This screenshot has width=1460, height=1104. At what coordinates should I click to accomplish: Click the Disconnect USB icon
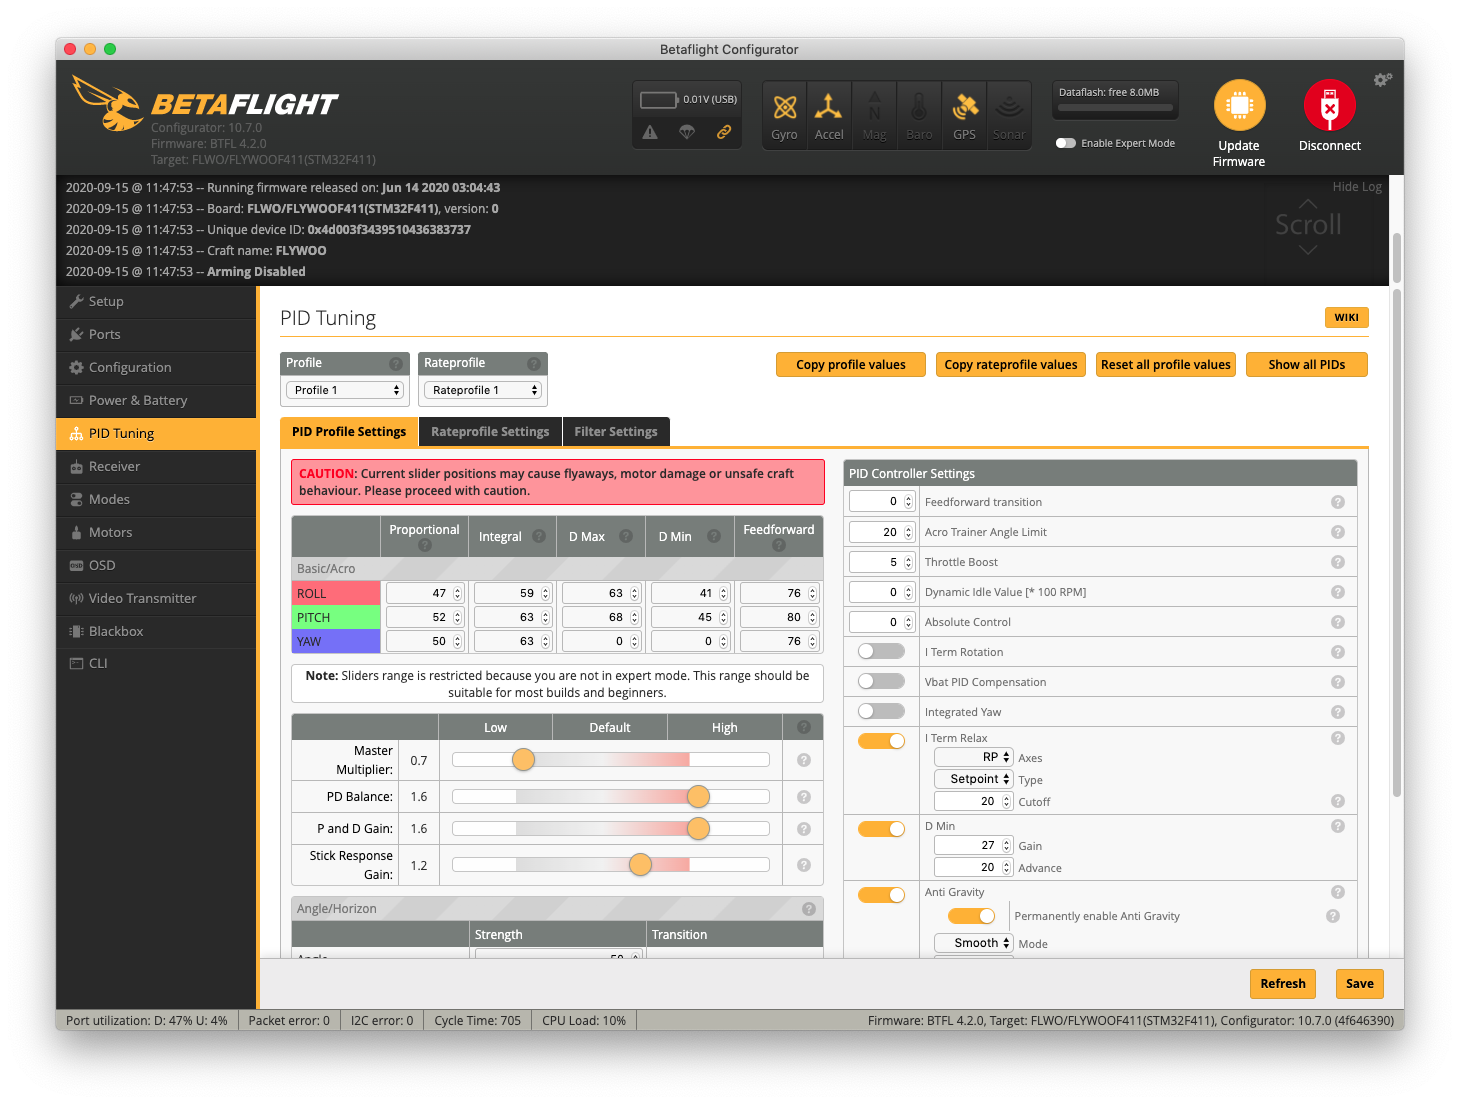tap(1329, 105)
